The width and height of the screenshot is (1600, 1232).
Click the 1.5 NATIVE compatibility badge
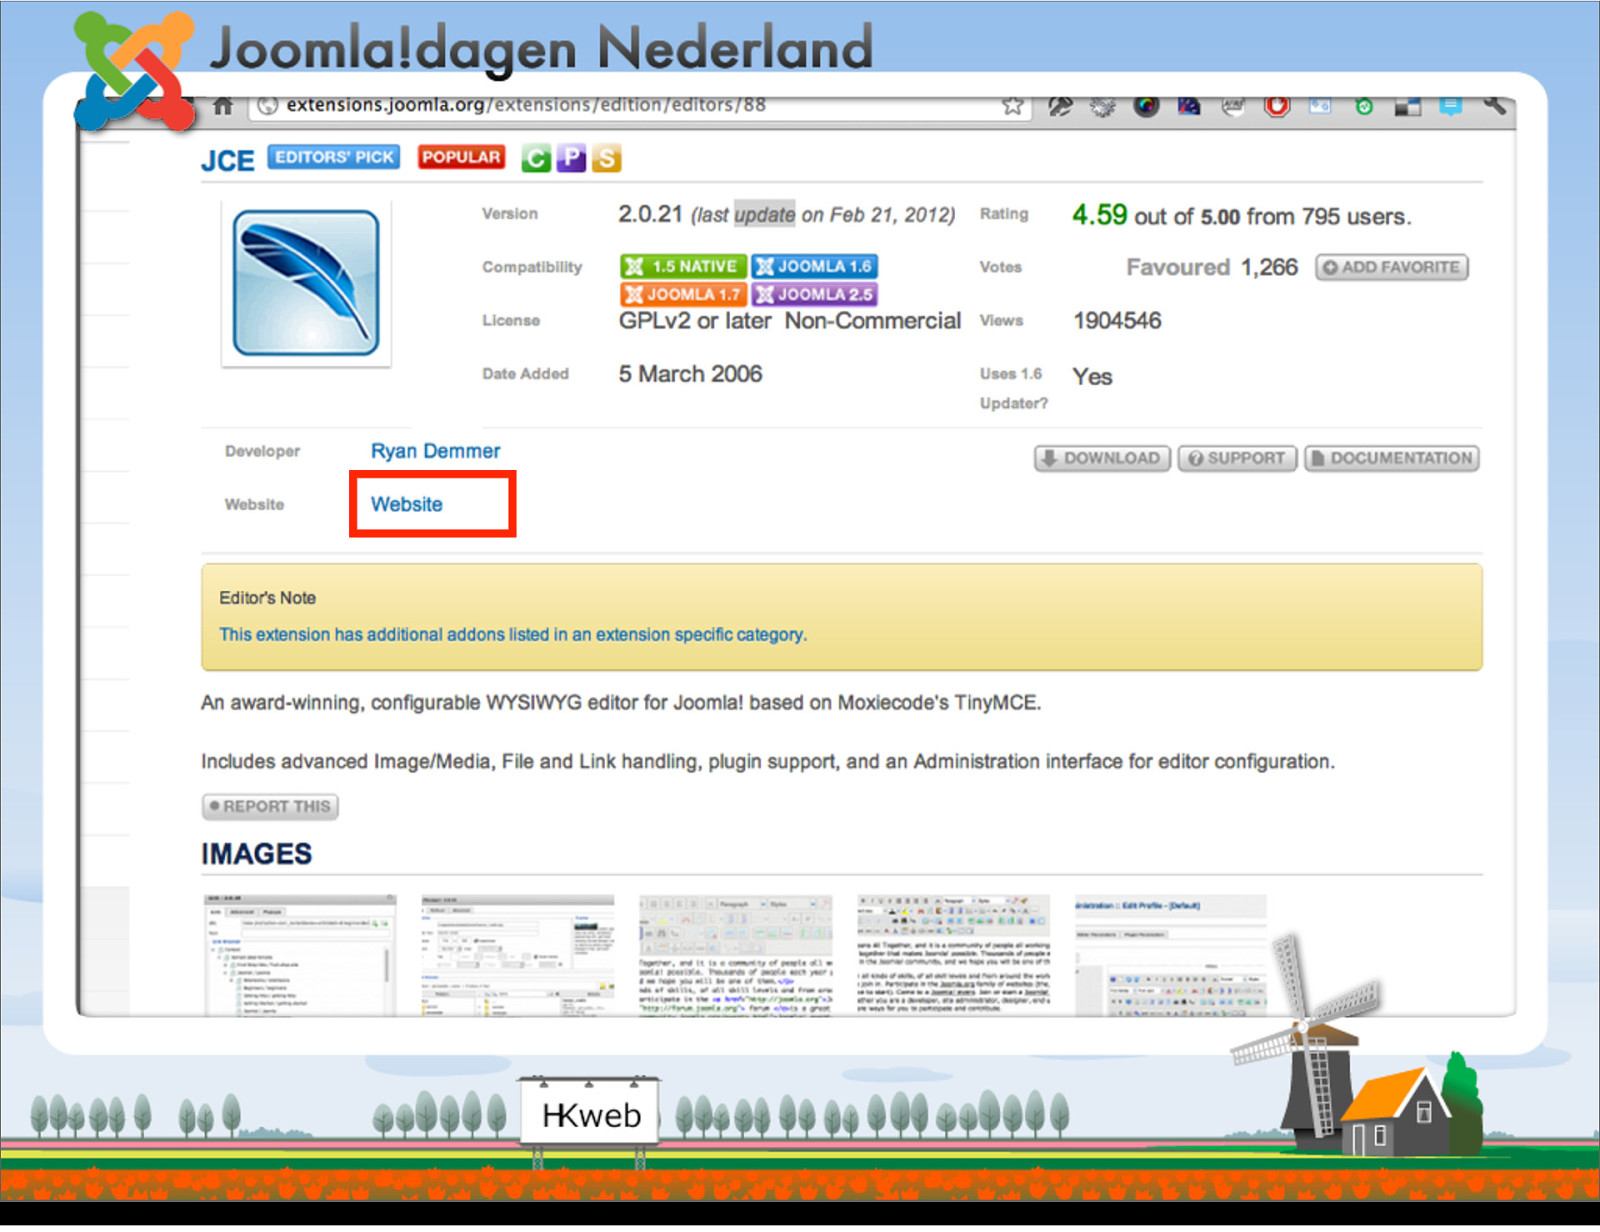pyautogui.click(x=683, y=266)
